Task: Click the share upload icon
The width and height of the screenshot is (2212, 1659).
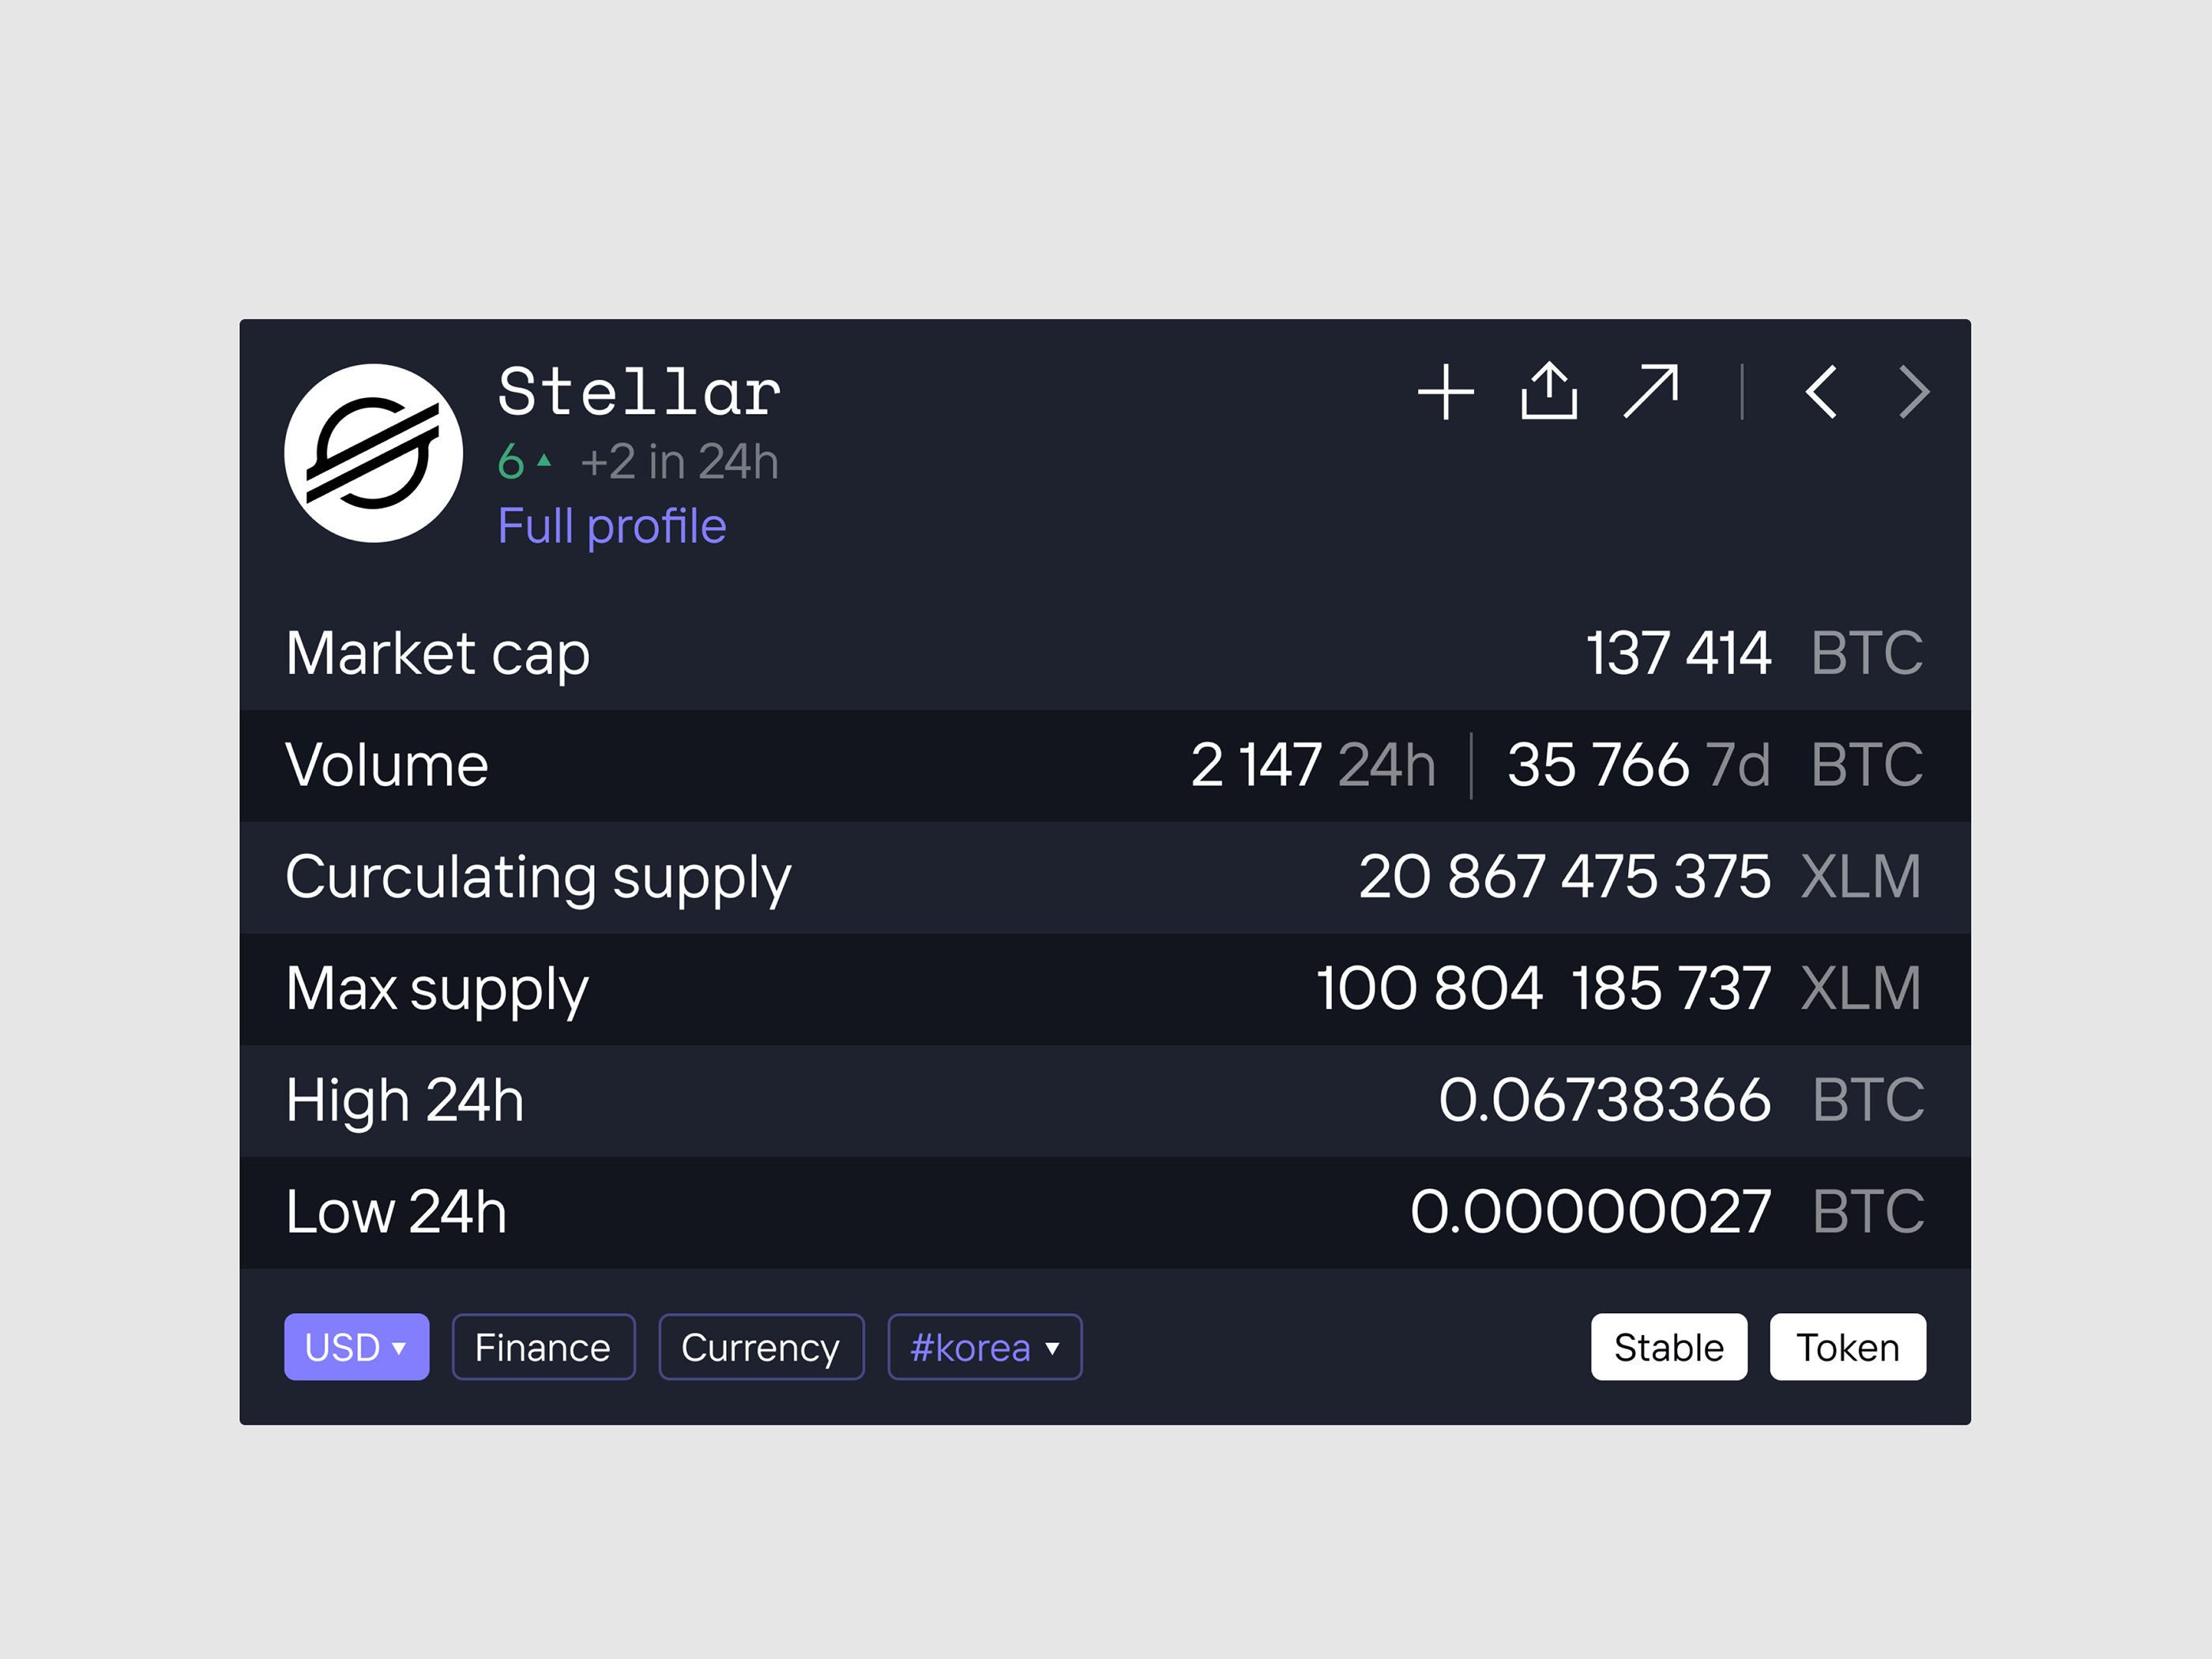Action: tap(1549, 391)
